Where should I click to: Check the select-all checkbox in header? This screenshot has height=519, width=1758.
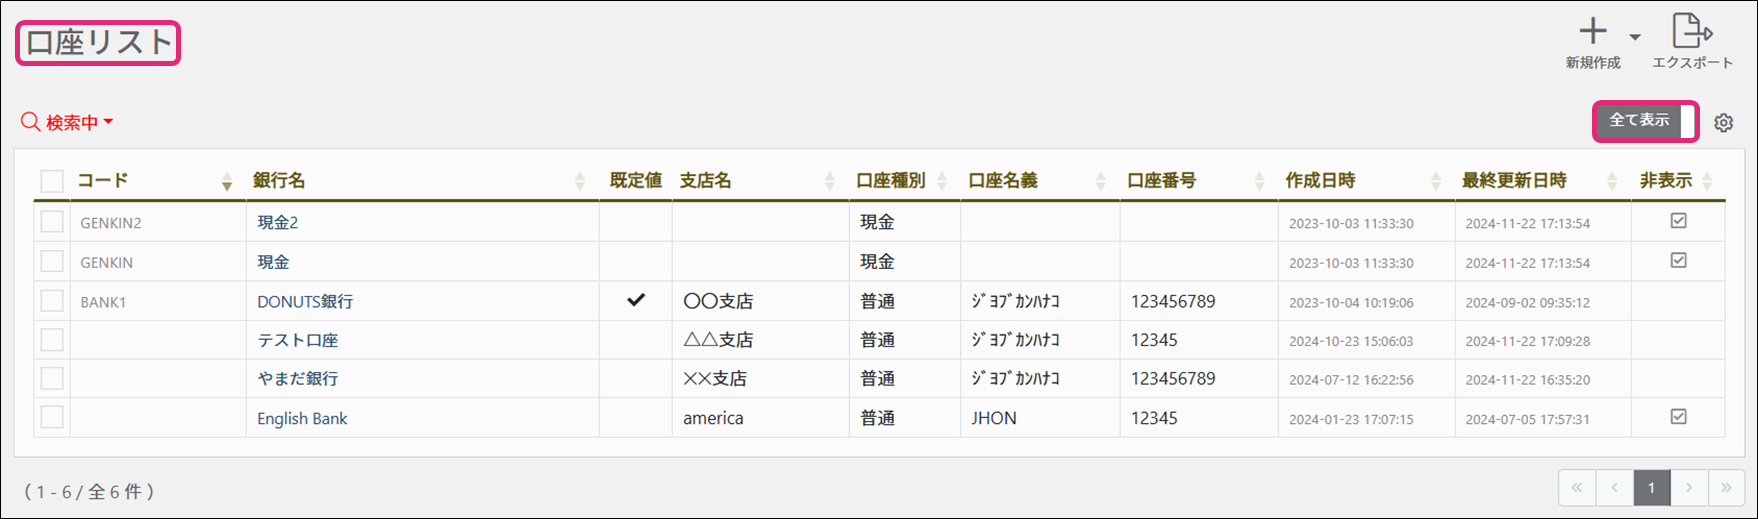[52, 181]
